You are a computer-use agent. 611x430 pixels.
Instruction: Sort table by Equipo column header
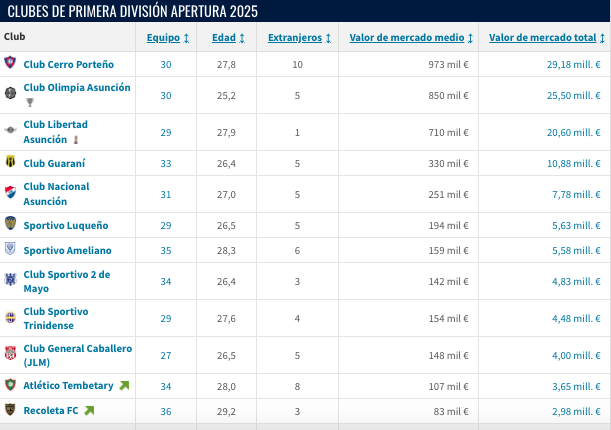tap(163, 38)
